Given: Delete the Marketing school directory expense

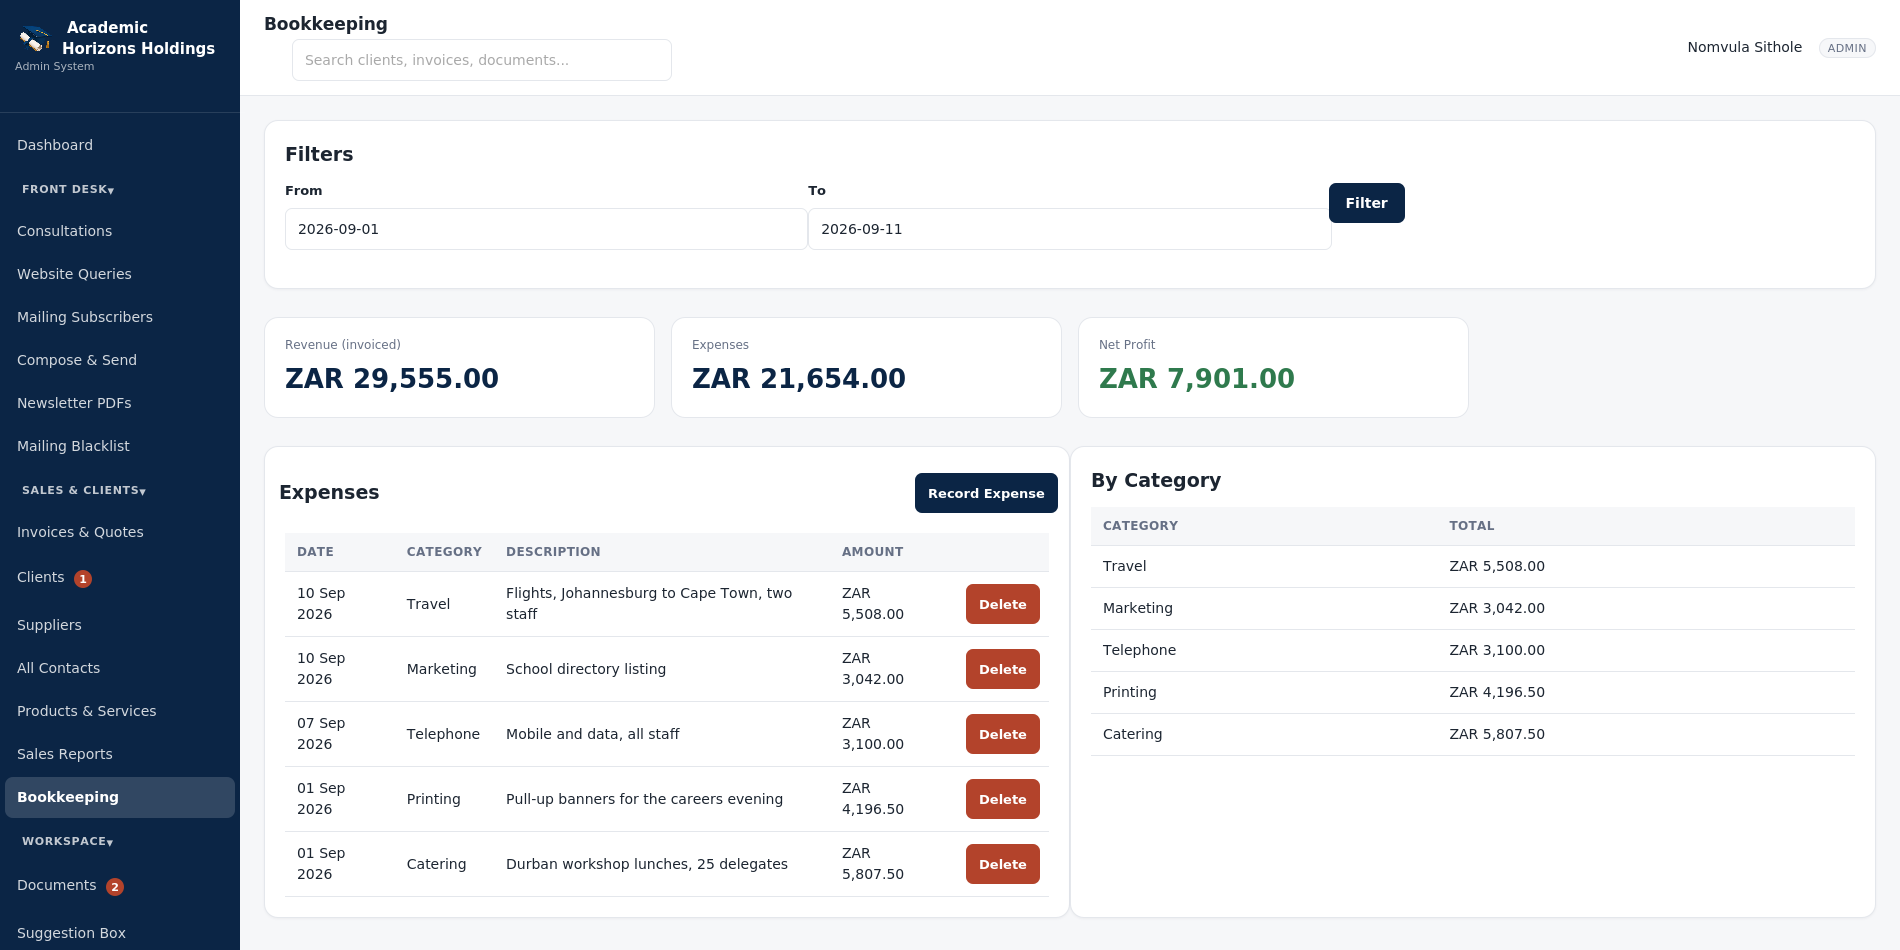Looking at the screenshot, I should click(x=1003, y=669).
